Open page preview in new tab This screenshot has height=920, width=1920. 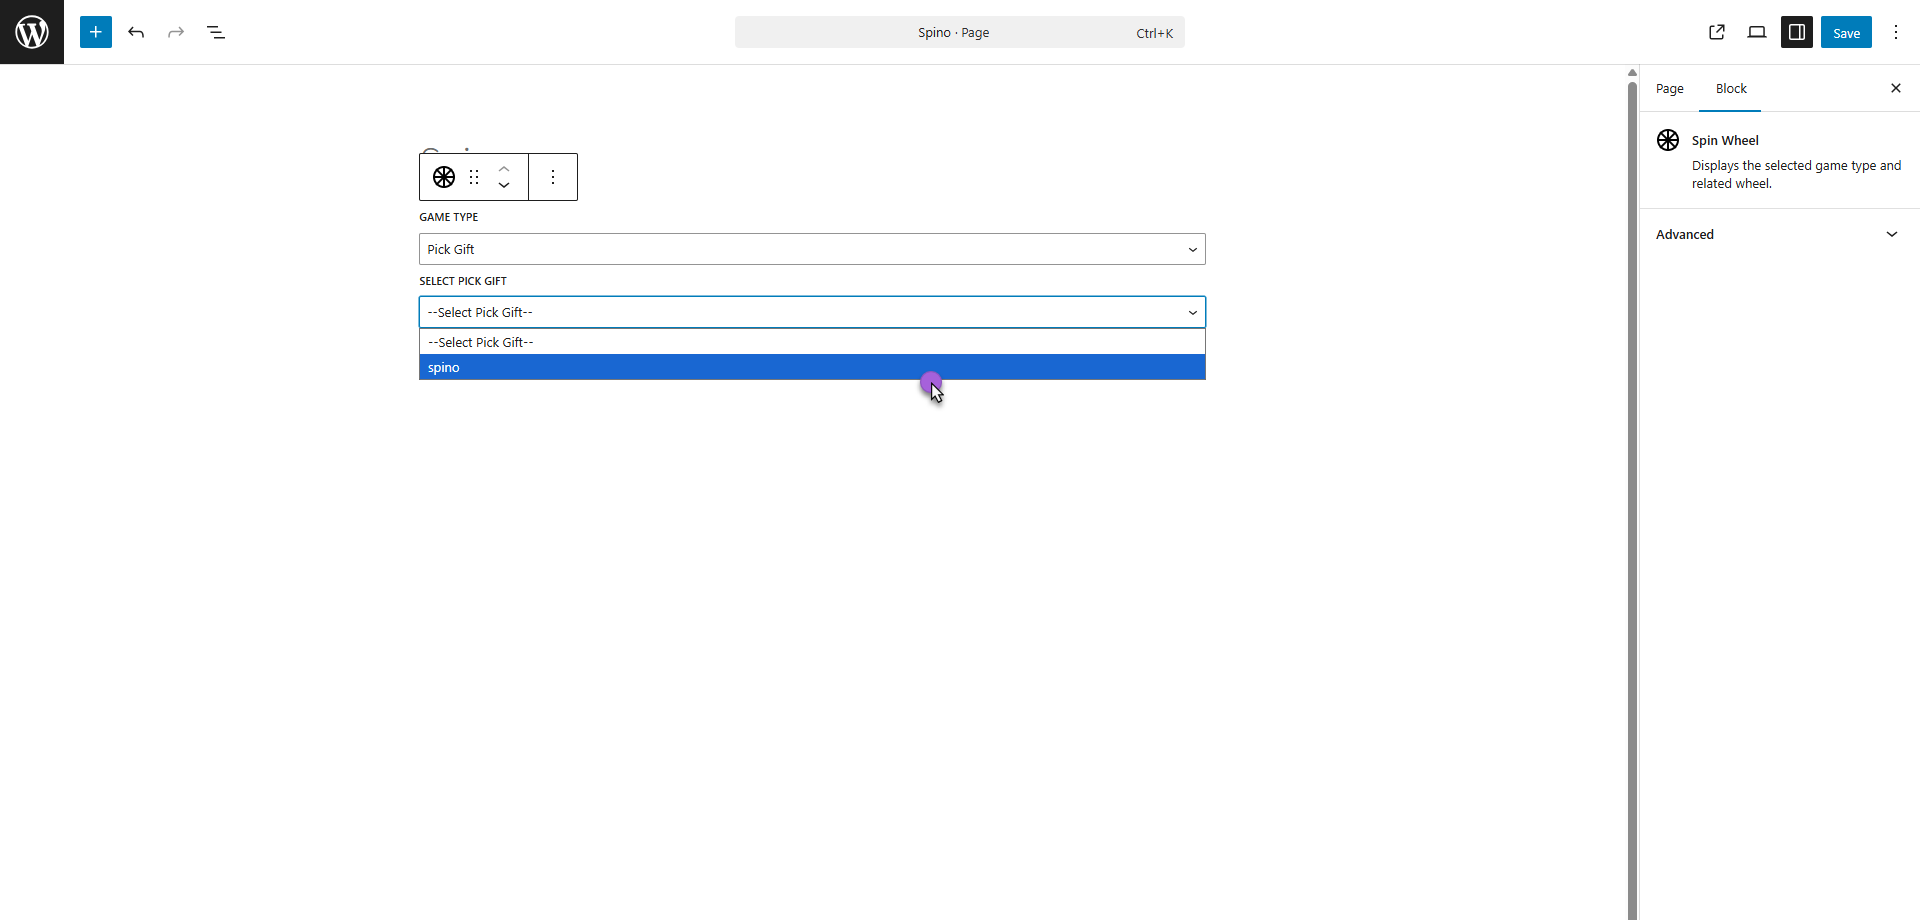click(1717, 32)
